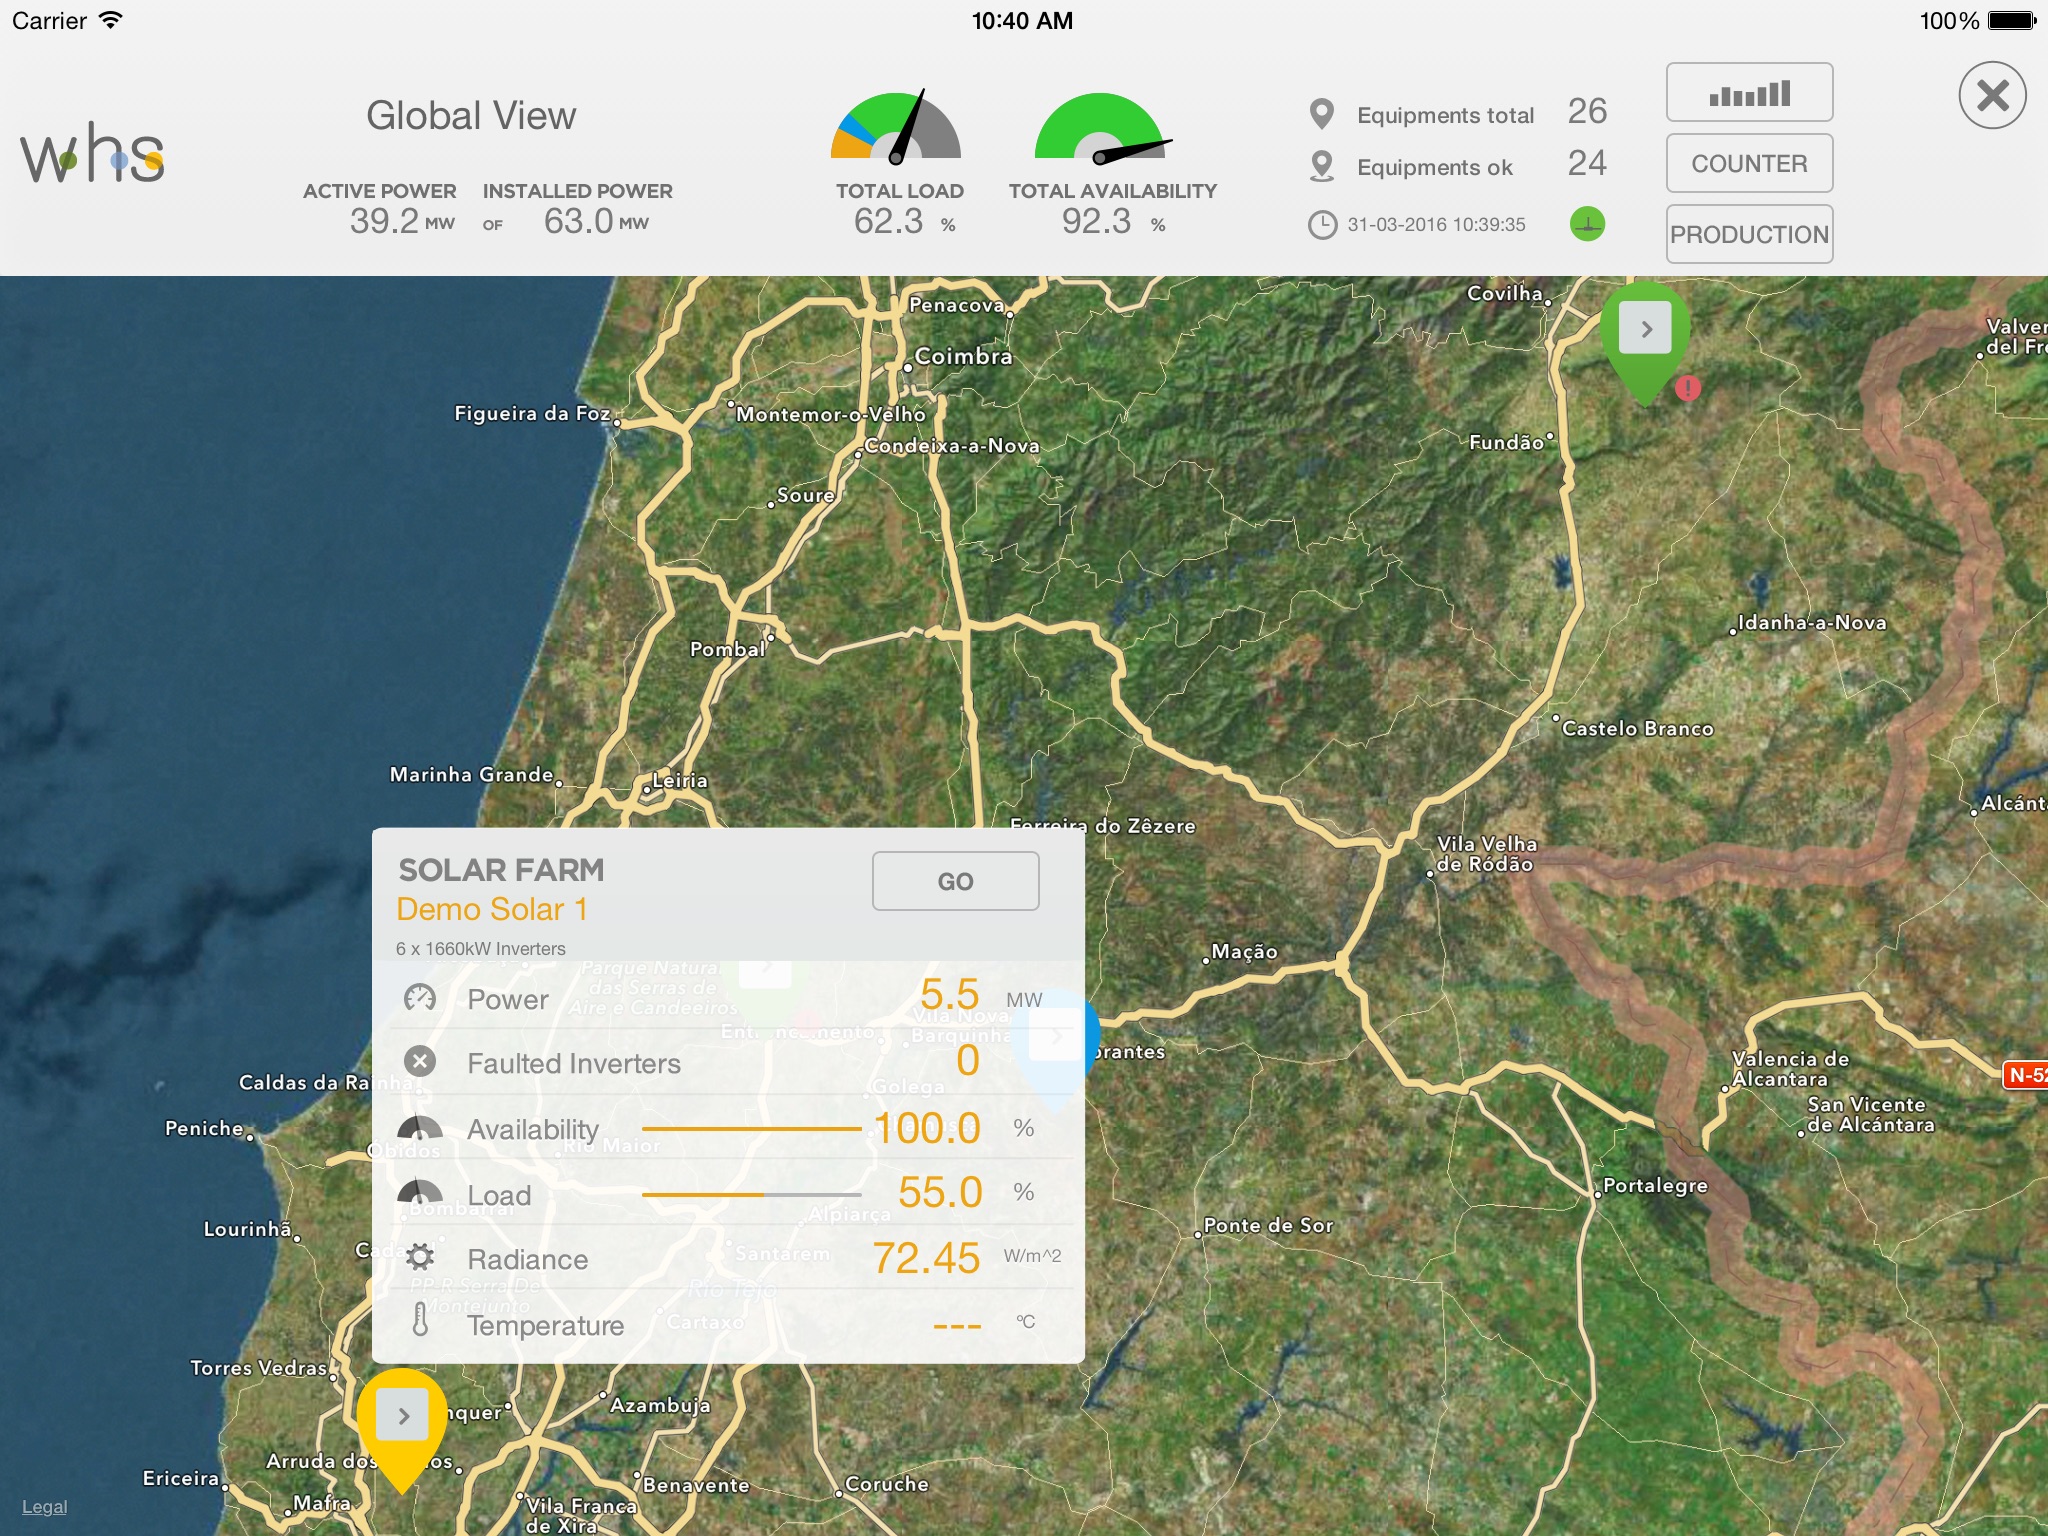Screen dimensions: 2048x1536
Task: Switch to COUNTER view
Action: pyautogui.click(x=1749, y=164)
